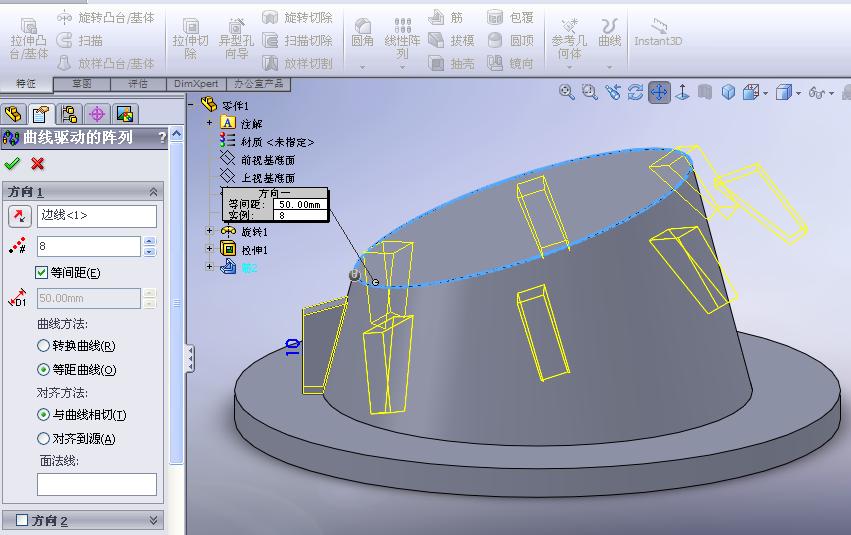Open the 曲线 curves tool
Screen dimensions: 851x535
pyautogui.click(x=609, y=33)
